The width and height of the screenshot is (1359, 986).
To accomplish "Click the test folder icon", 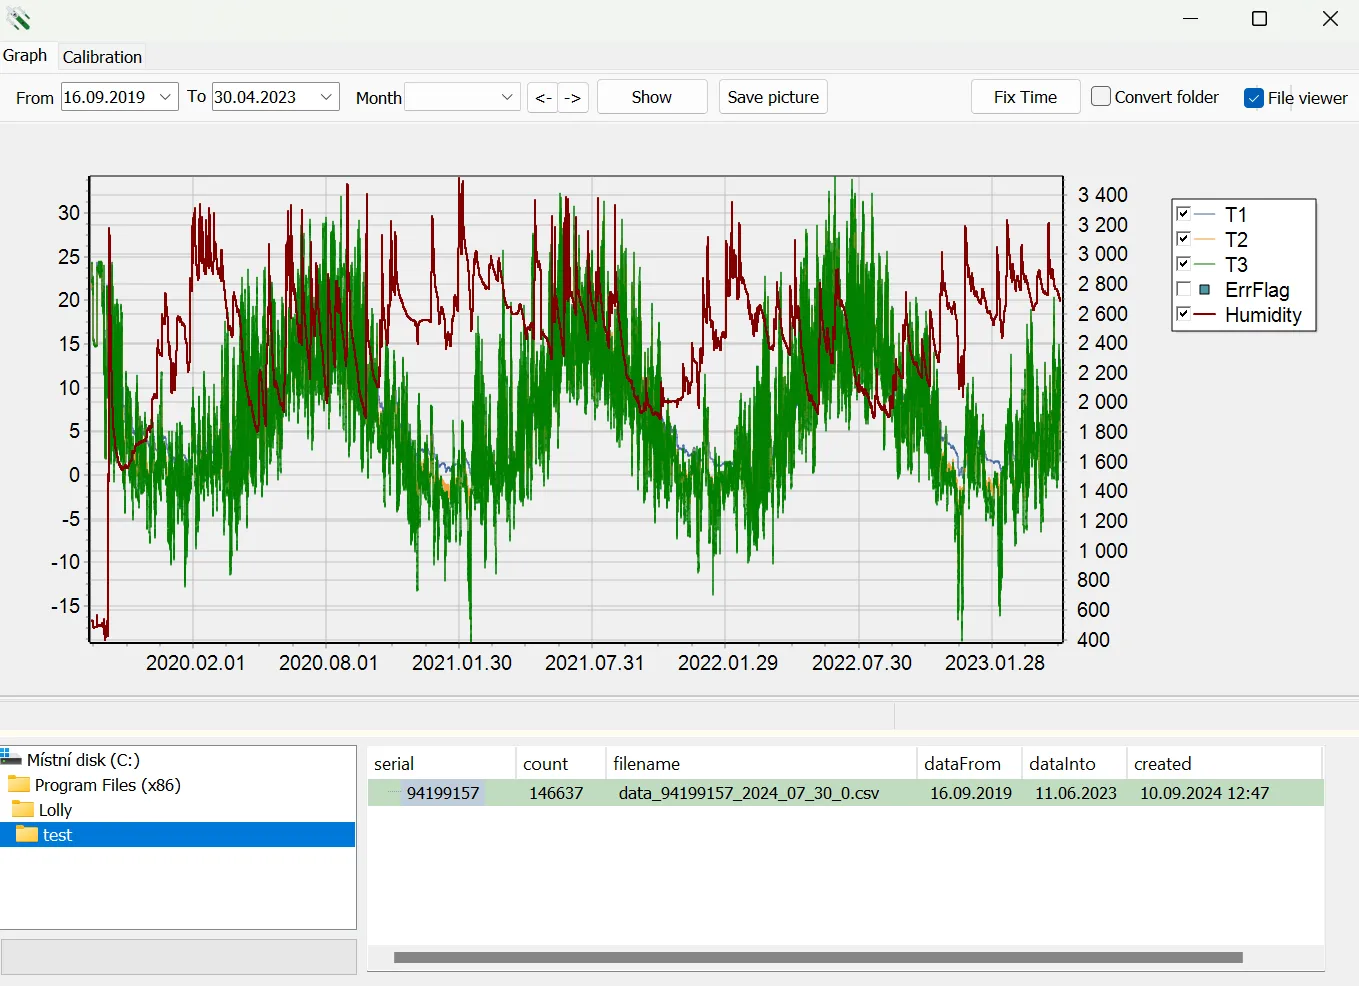I will [28, 835].
